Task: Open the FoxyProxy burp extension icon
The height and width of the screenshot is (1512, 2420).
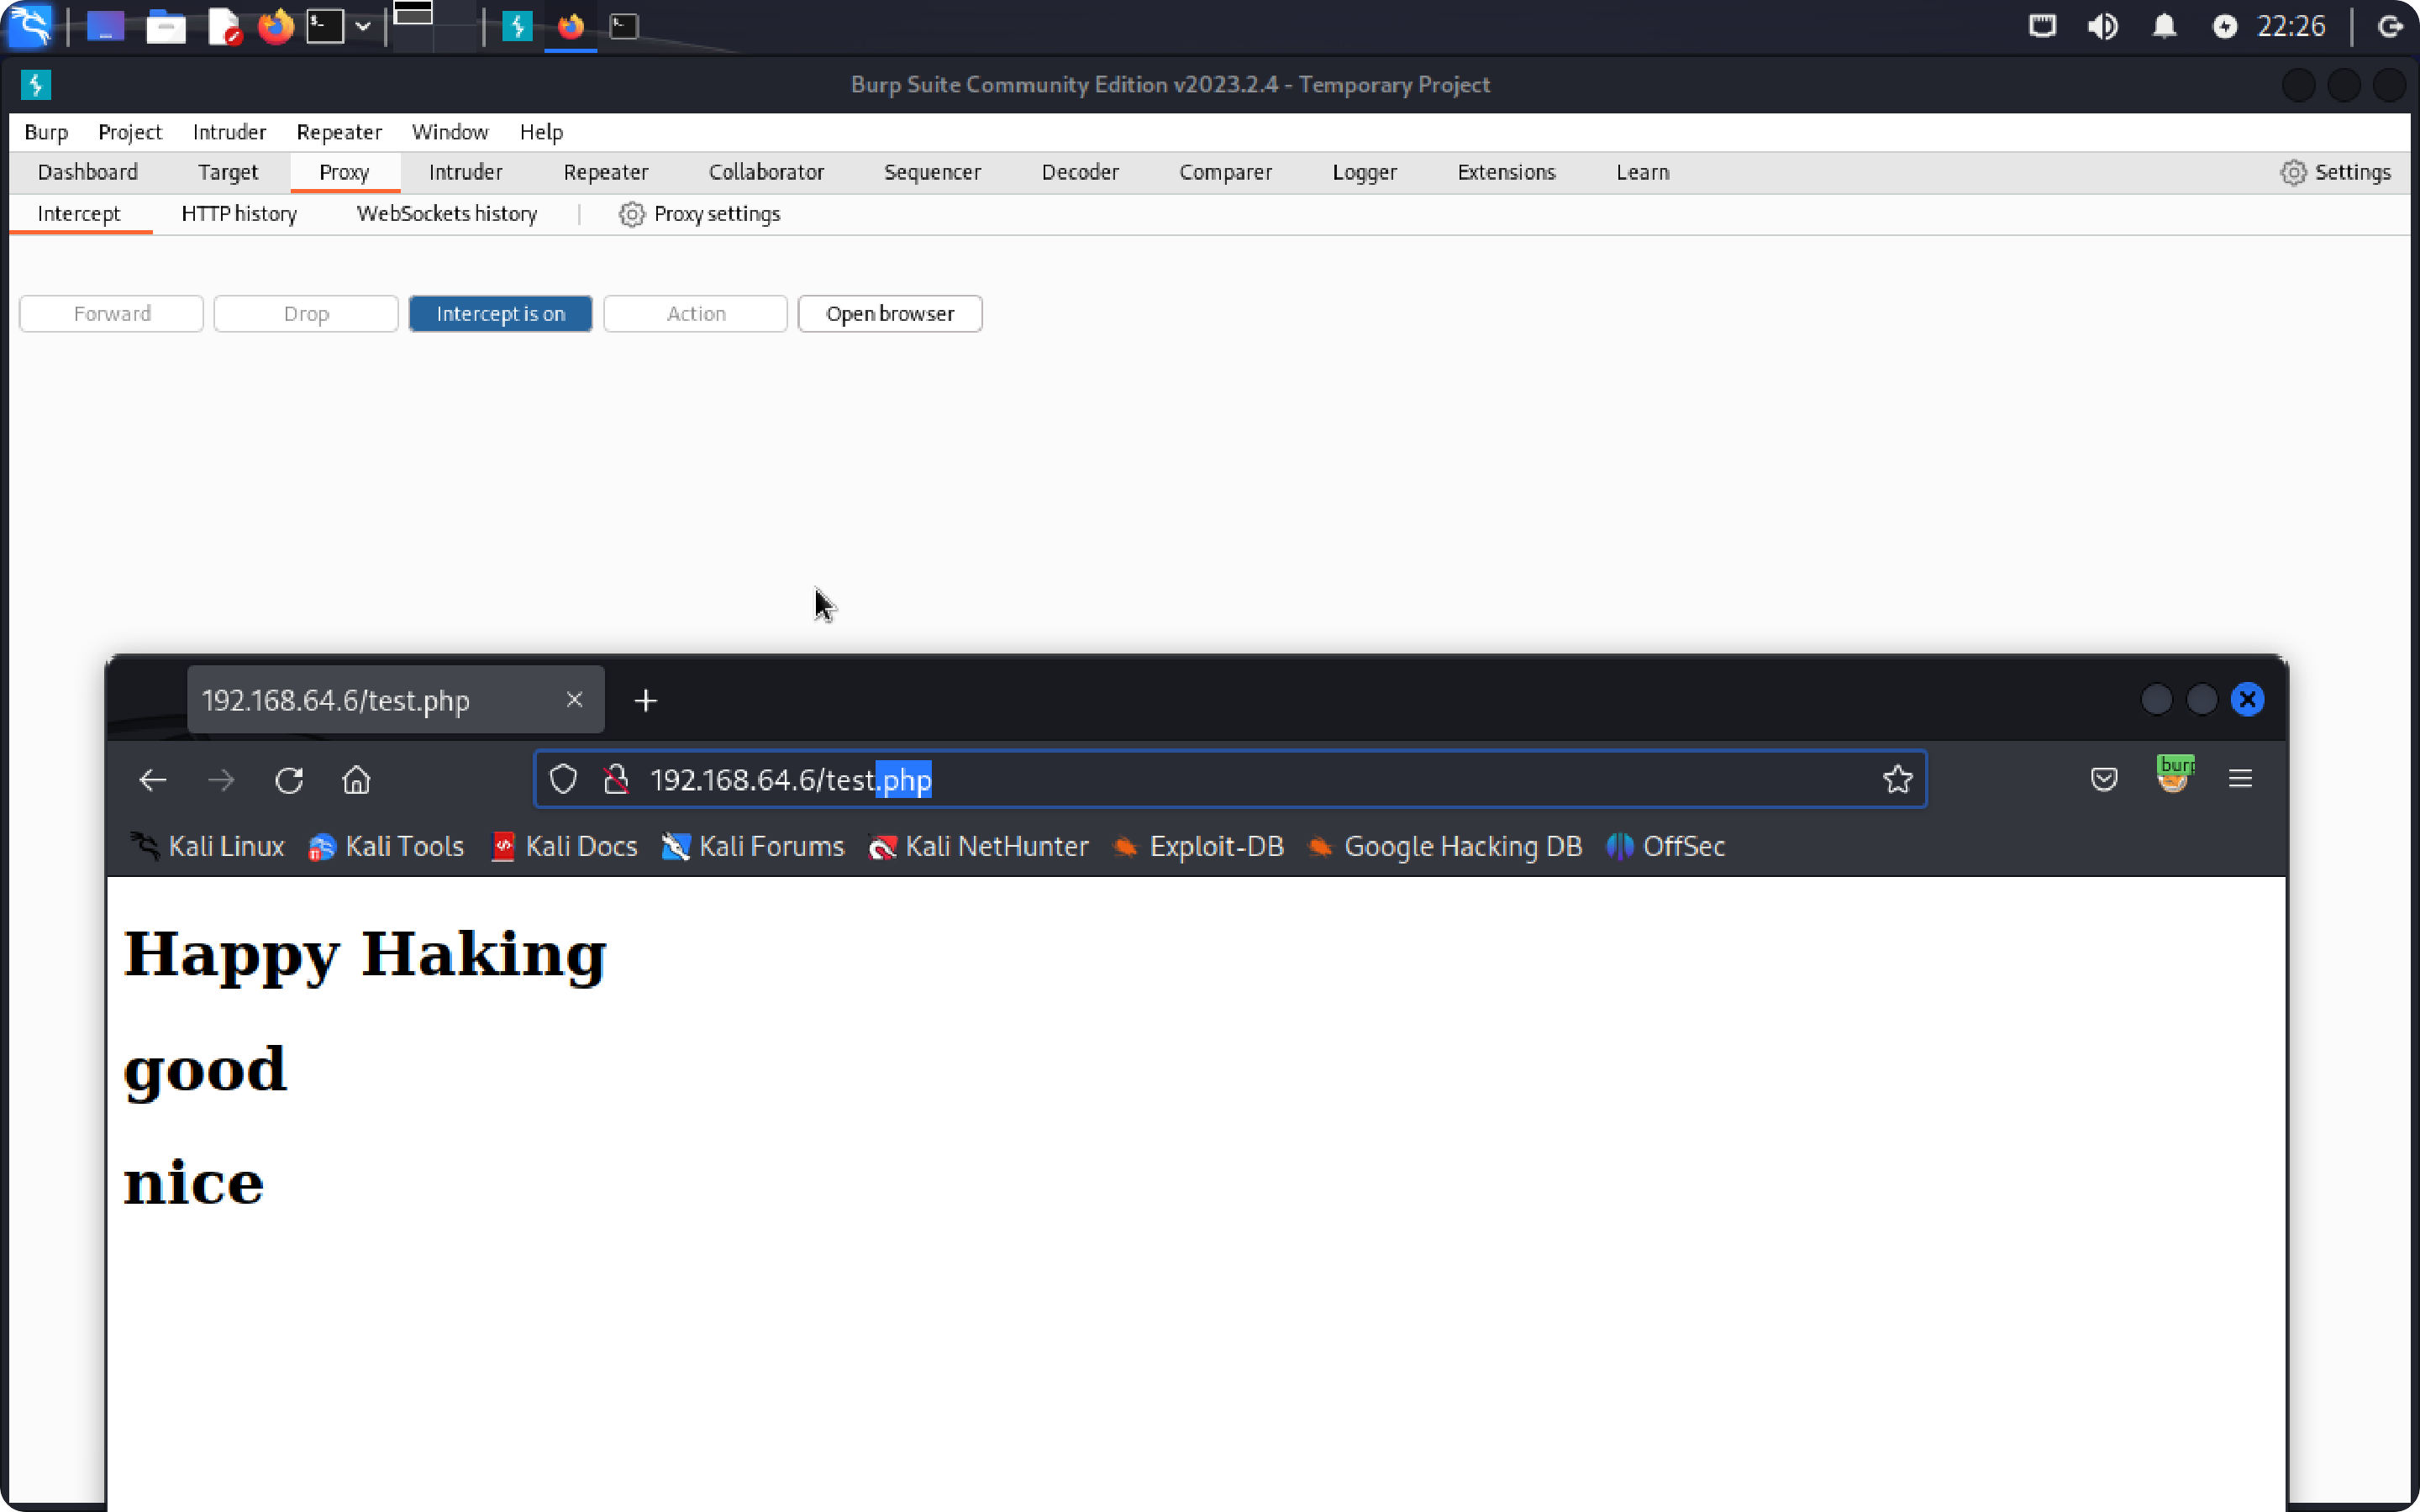Action: click(x=2174, y=775)
